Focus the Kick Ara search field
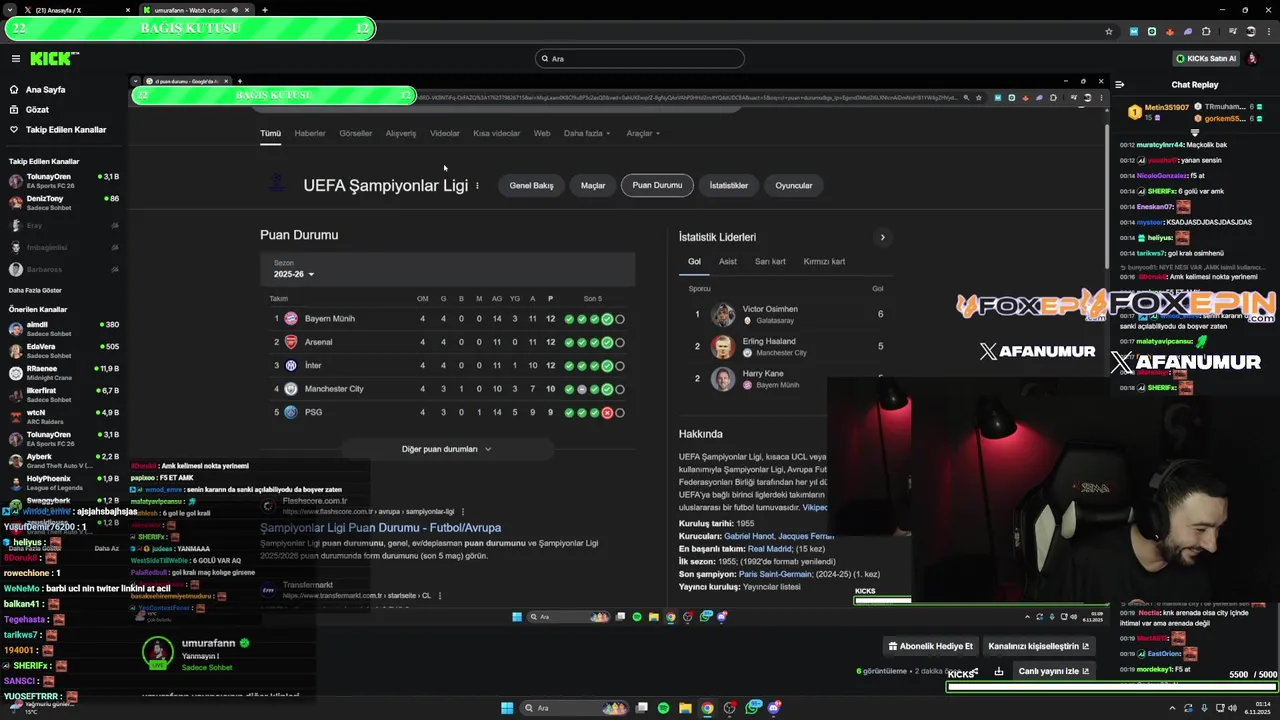This screenshot has width=1280, height=720. [640, 59]
